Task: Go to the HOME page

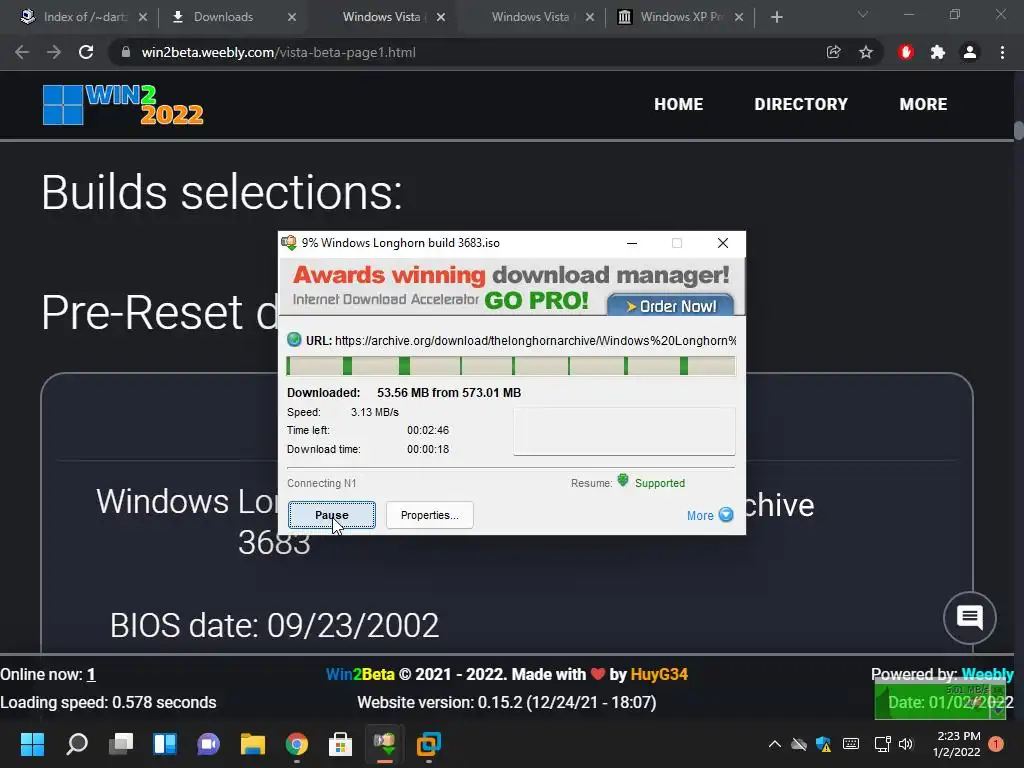Action: pyautogui.click(x=679, y=104)
